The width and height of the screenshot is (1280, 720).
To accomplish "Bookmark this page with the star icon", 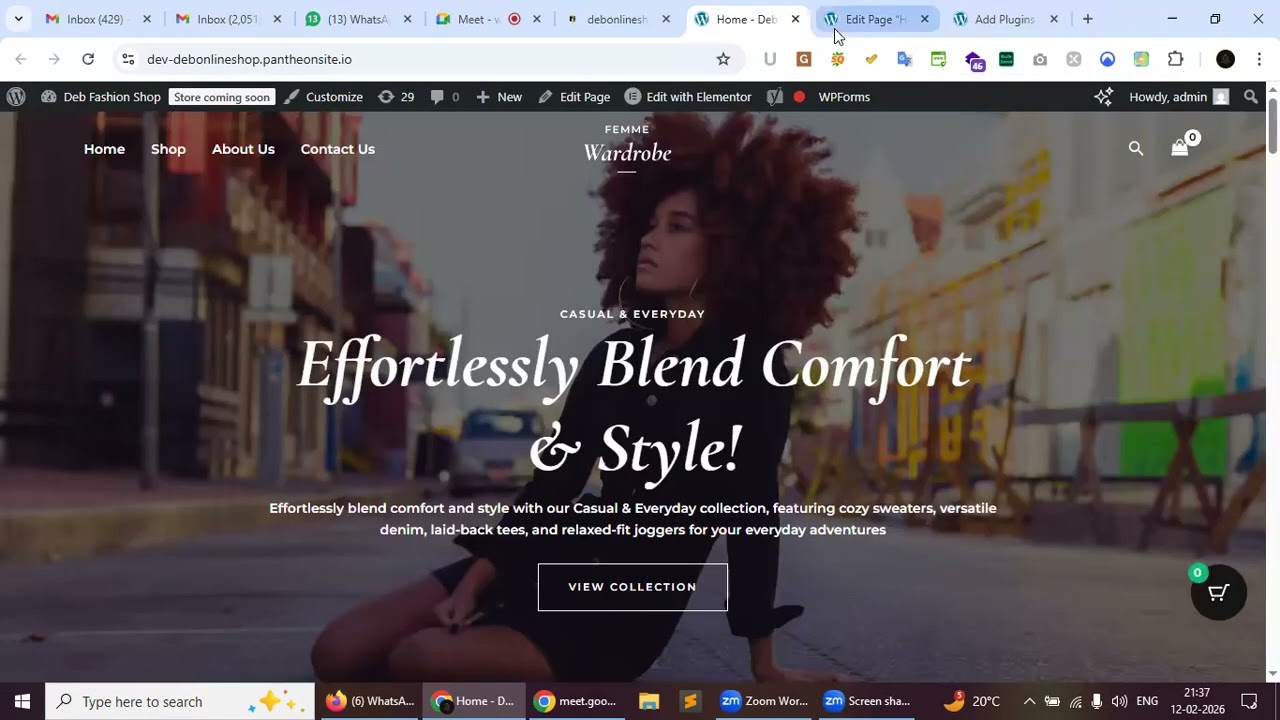I will pyautogui.click(x=723, y=59).
